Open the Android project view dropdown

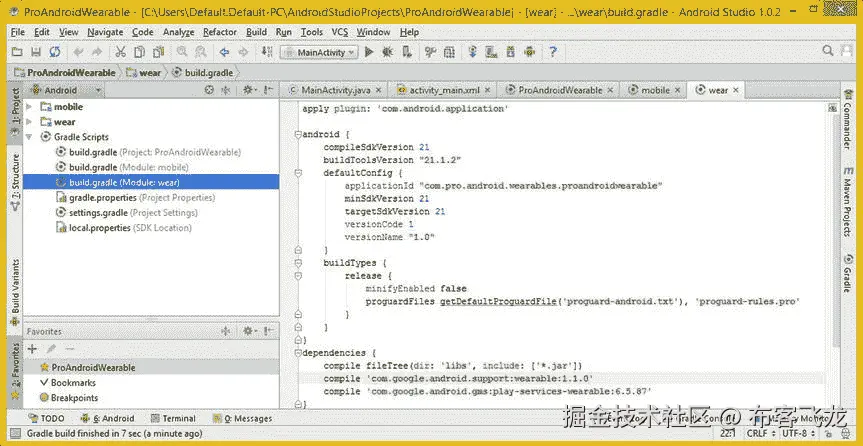pyautogui.click(x=67, y=90)
